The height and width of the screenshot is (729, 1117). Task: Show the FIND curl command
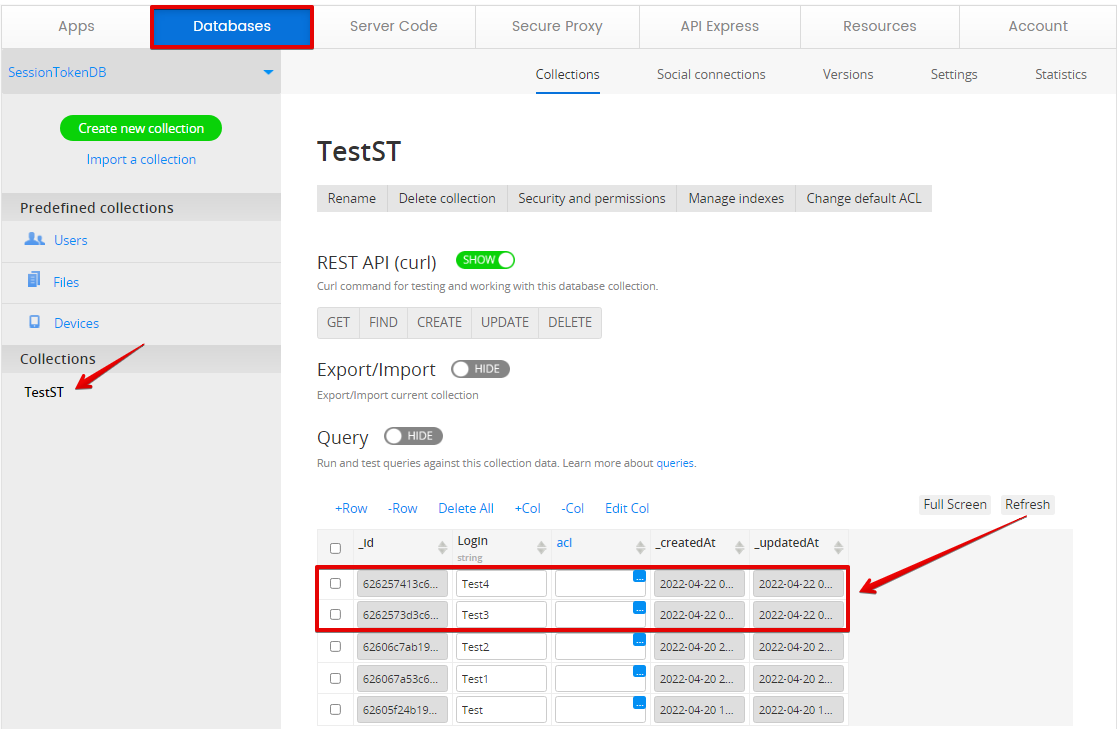click(x=383, y=323)
